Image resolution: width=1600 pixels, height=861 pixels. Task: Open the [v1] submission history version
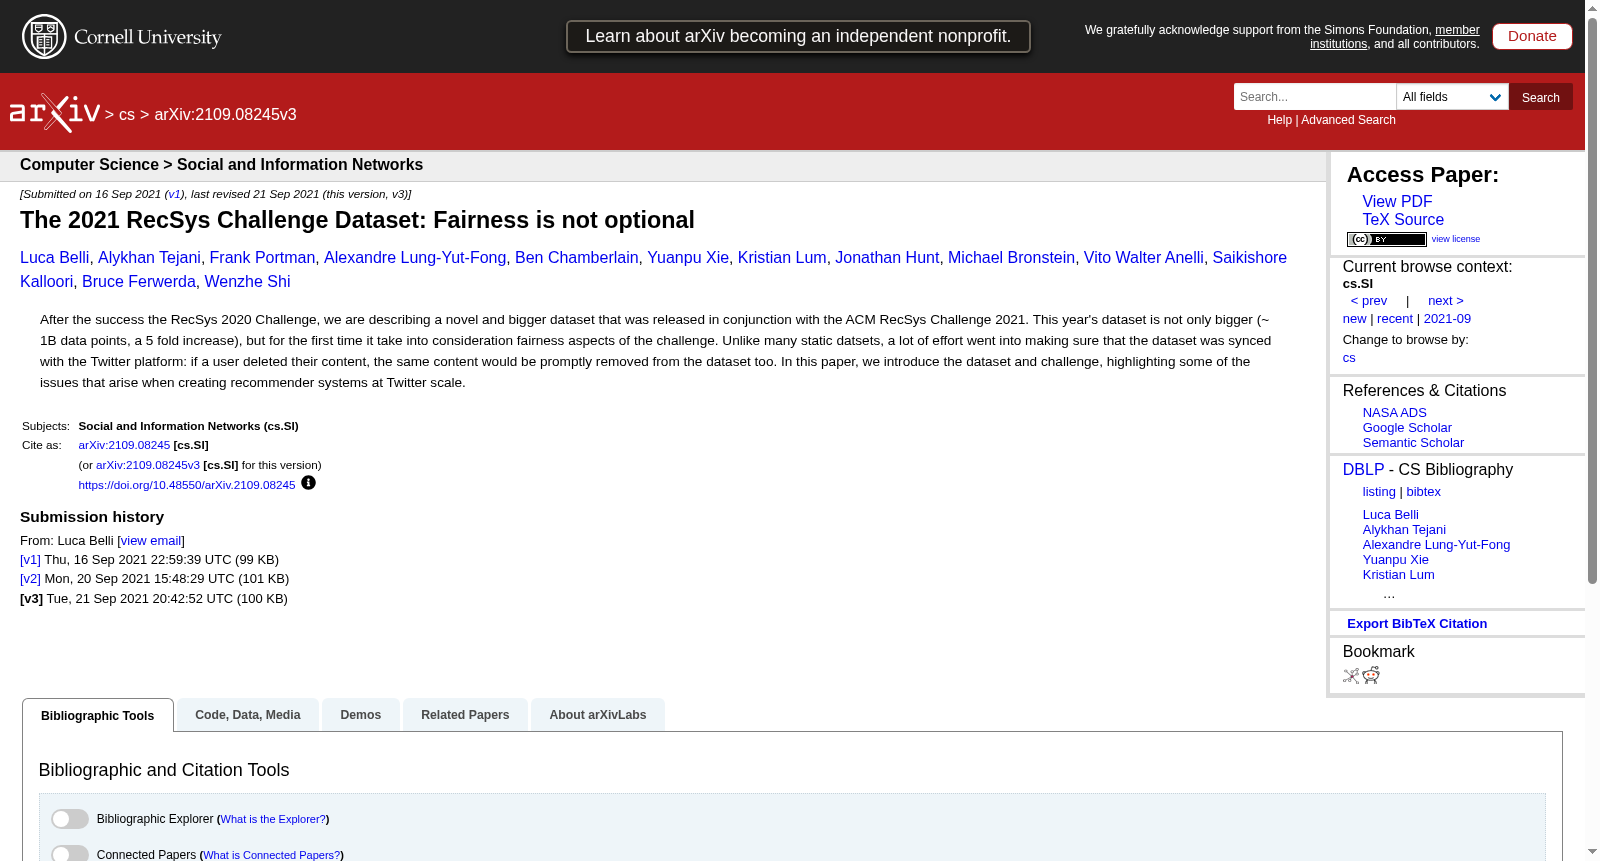tap(30, 560)
